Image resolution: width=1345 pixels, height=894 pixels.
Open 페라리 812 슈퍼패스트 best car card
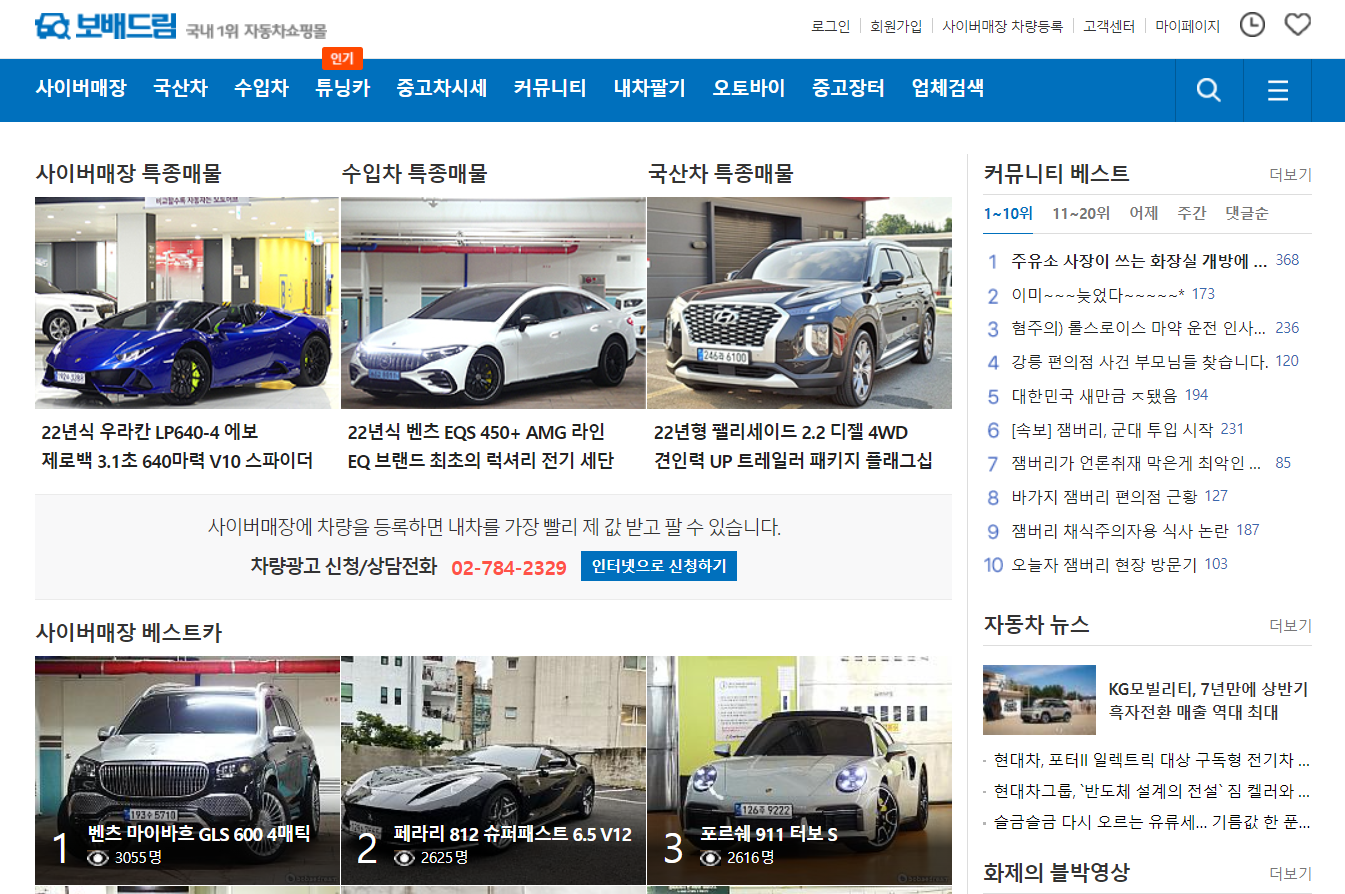point(493,770)
